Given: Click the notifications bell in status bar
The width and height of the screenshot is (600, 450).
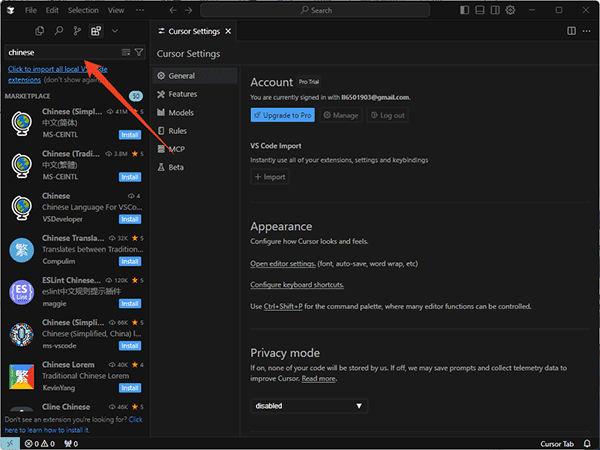Looking at the screenshot, I should [588, 443].
